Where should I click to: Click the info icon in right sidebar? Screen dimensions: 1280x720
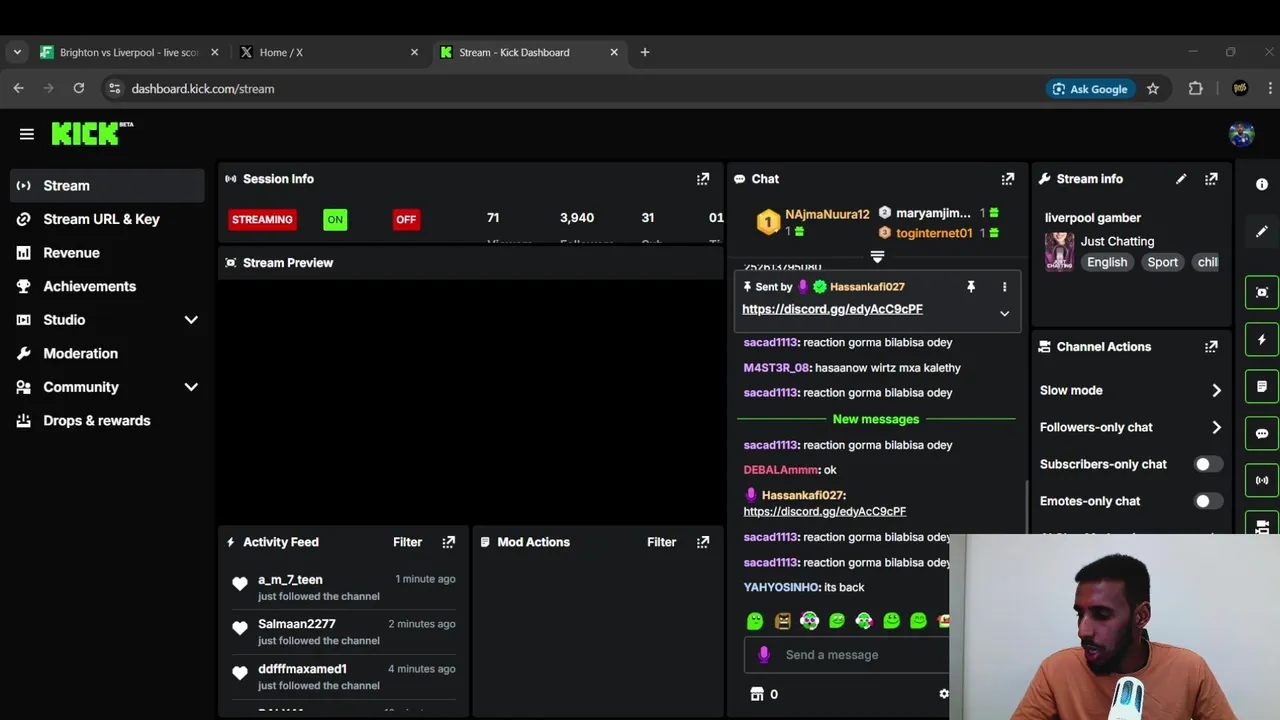(x=1262, y=184)
